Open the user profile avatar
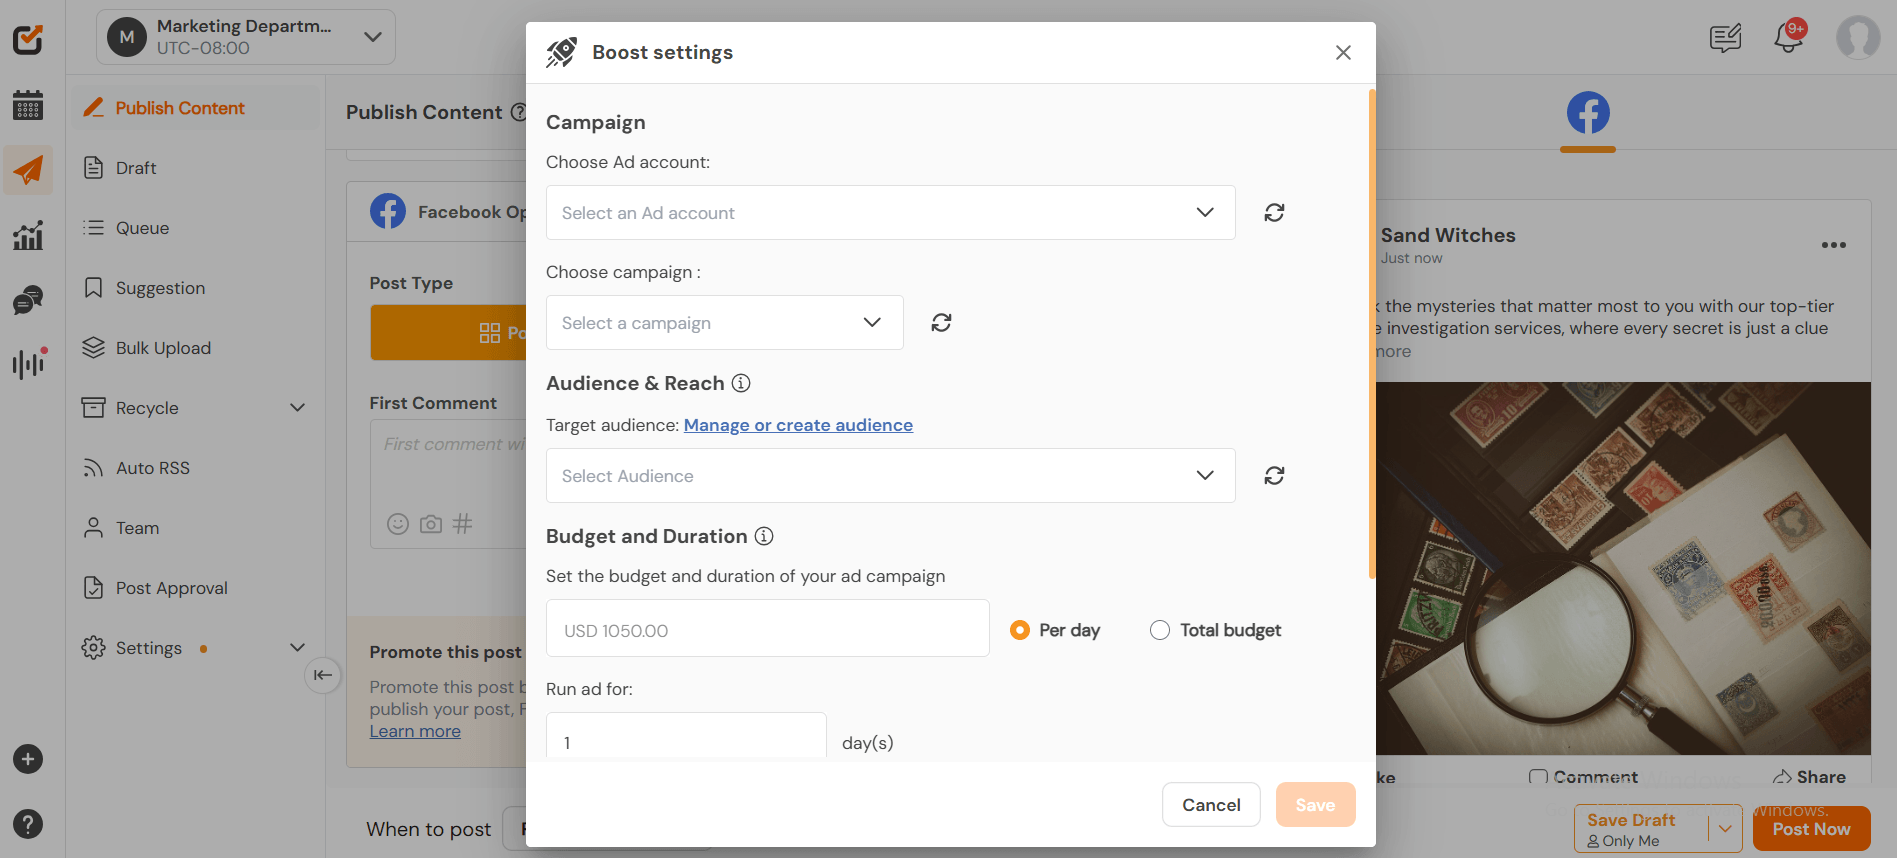This screenshot has height=858, width=1897. (1858, 38)
